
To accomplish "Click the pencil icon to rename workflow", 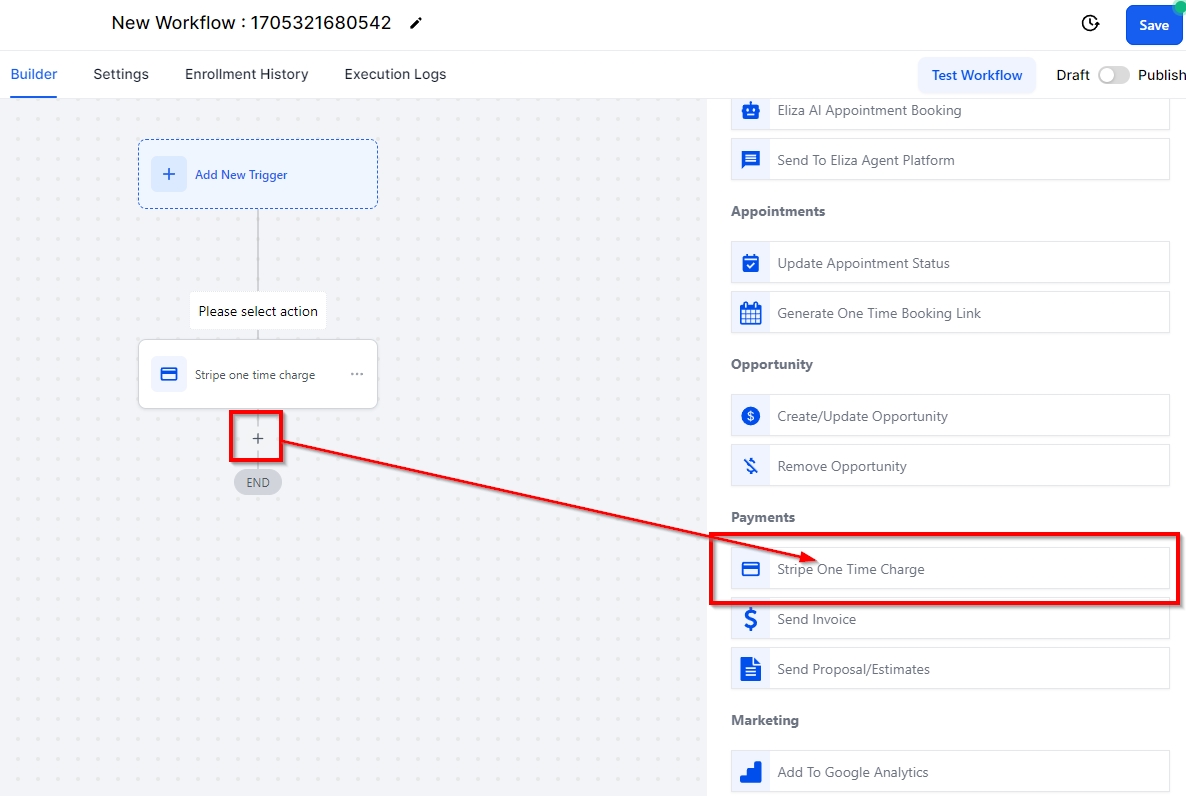I will coord(416,23).
